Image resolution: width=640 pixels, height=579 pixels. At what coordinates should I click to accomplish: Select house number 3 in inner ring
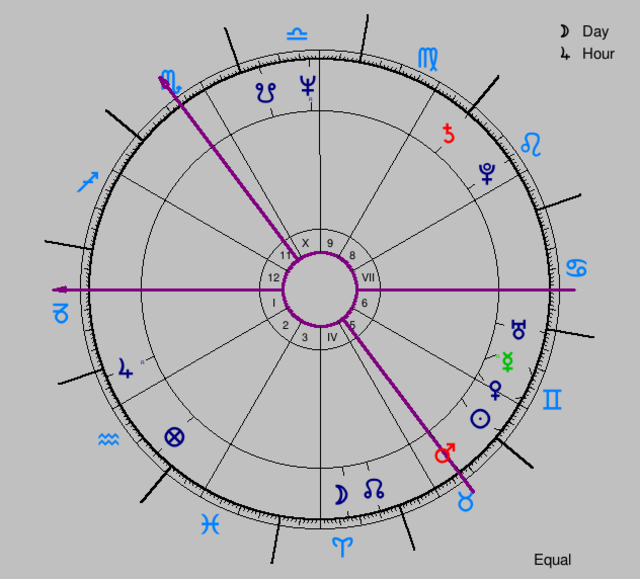304,337
